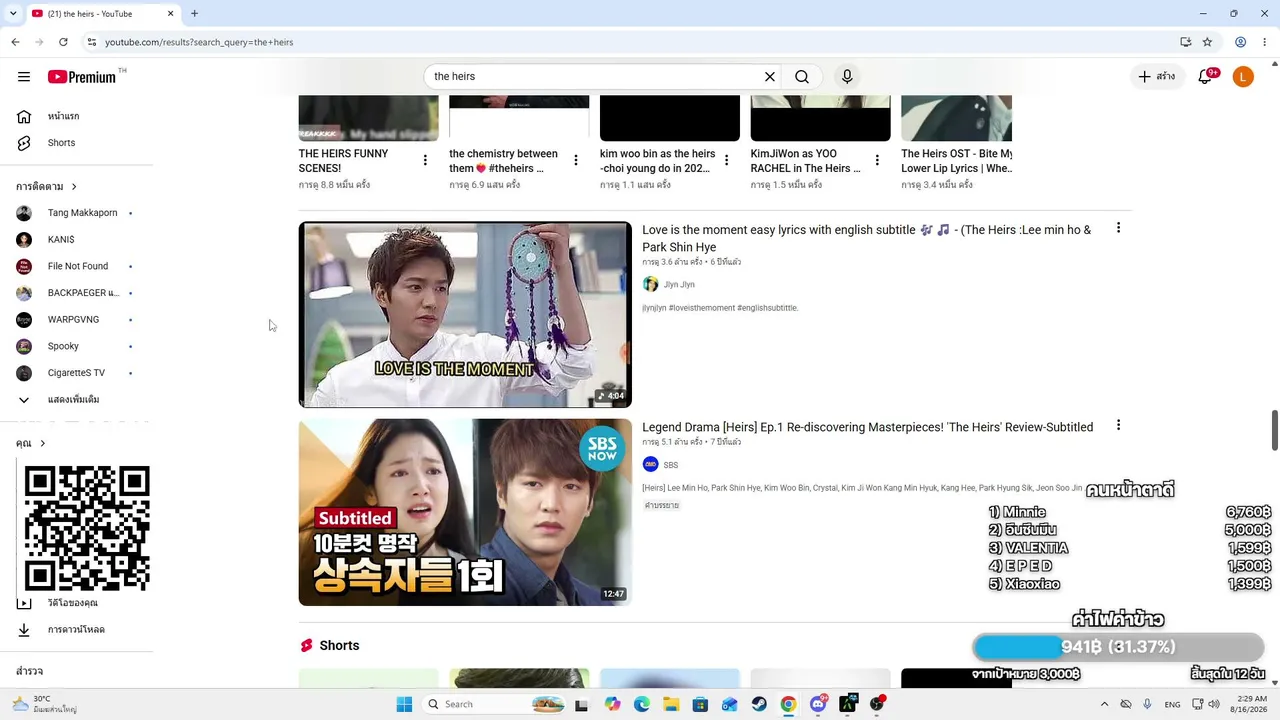1280x720 pixels.
Task: Open options for the chemistry between them short
Action: click(576, 160)
